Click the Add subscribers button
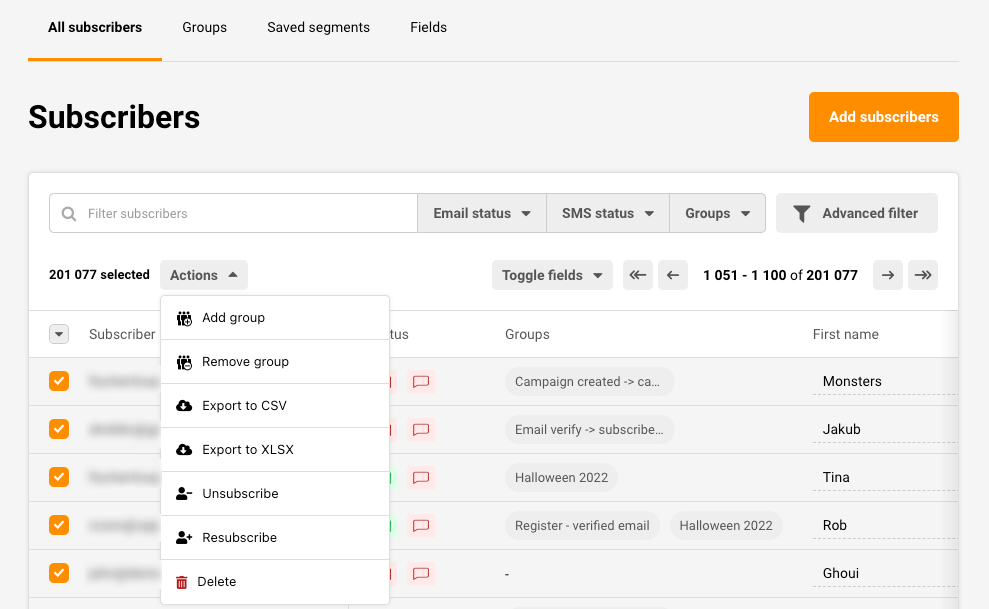 [x=883, y=117]
